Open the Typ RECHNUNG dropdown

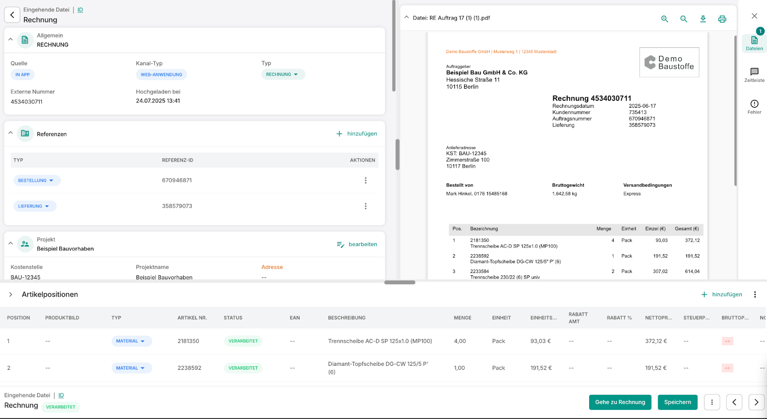(283, 75)
